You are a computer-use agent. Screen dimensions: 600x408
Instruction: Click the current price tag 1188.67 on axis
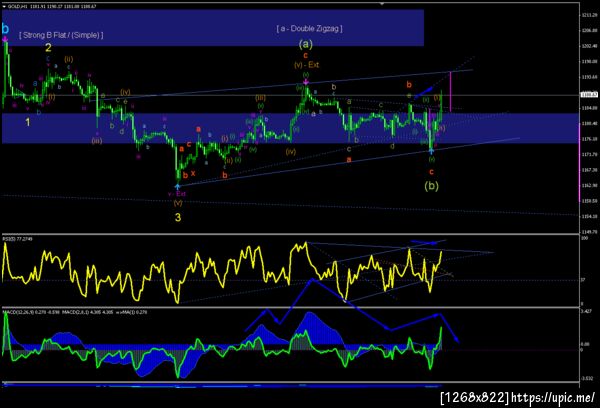click(590, 95)
